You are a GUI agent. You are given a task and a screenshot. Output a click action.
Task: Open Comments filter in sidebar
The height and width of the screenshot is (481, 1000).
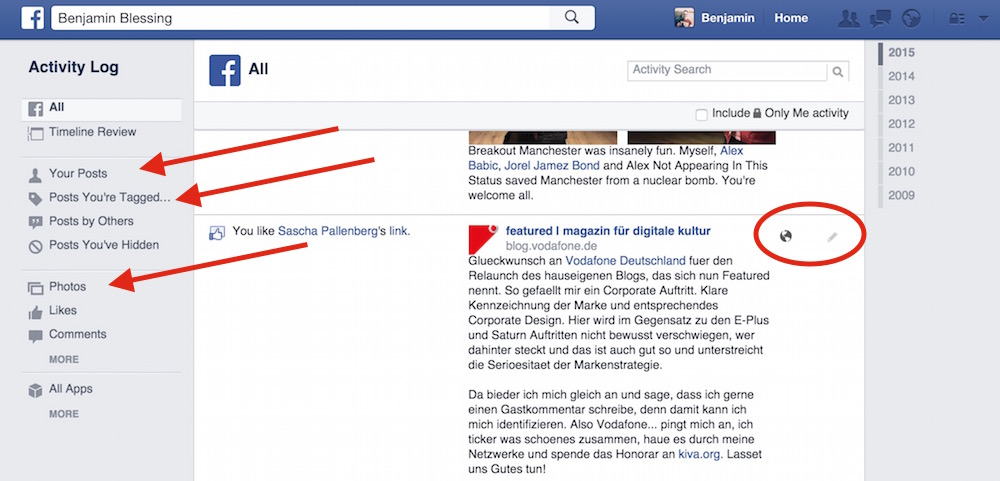[78, 334]
